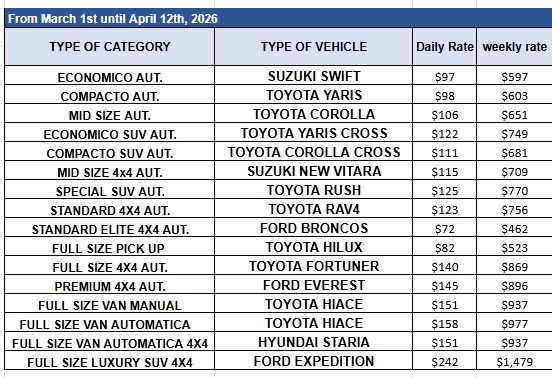552x377 pixels.
Task: Click the FORD EXPEDITION cell
Action: click(314, 361)
